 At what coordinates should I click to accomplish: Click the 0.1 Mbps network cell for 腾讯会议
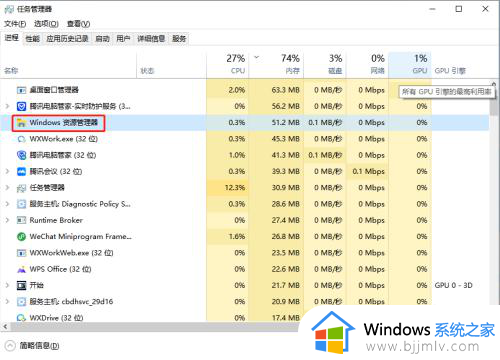click(x=367, y=172)
